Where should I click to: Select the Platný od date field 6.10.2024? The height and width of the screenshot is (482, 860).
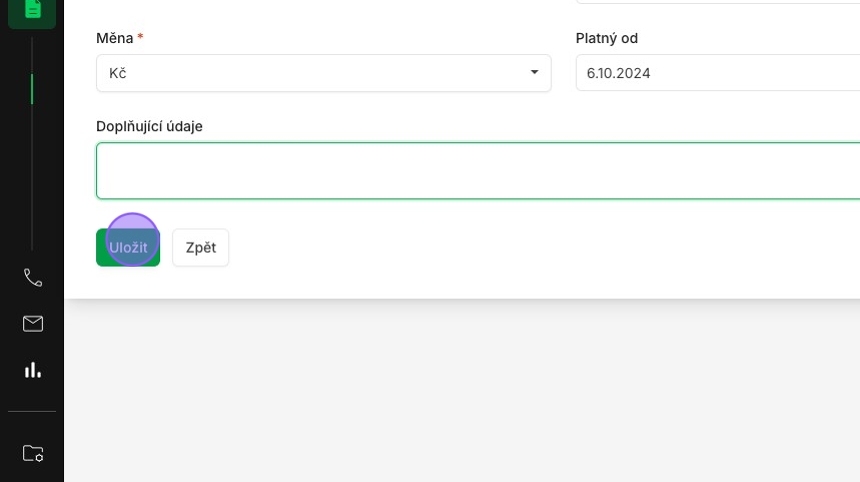718,73
